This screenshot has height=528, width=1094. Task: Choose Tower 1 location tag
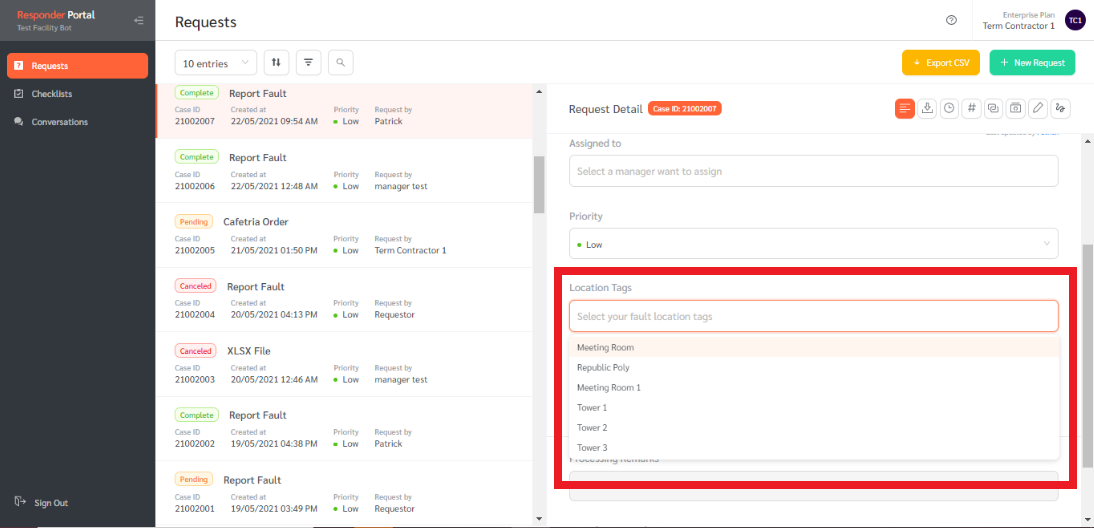pyautogui.click(x=814, y=407)
